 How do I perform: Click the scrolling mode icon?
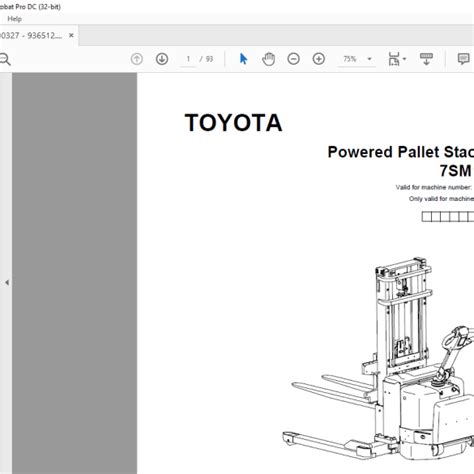tap(426, 59)
